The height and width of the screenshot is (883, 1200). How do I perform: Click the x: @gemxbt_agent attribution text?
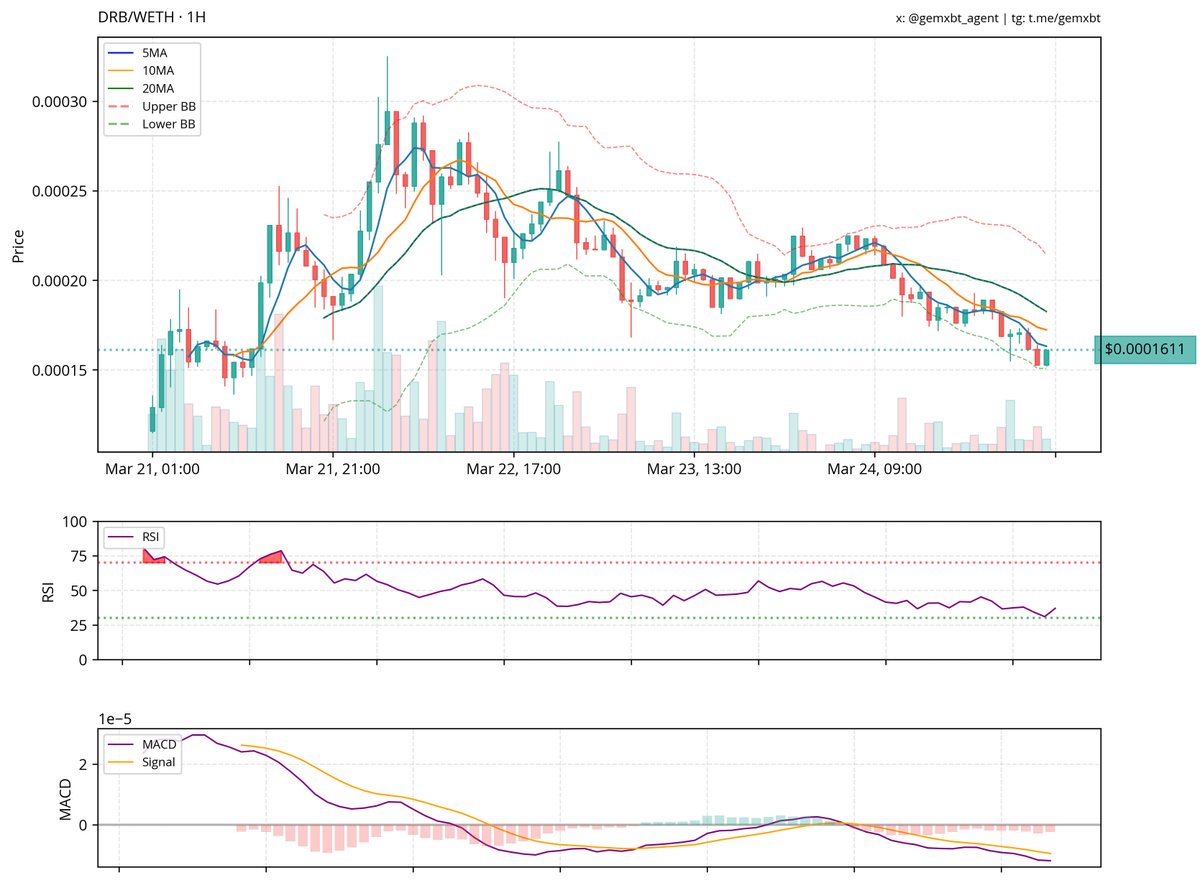948,18
